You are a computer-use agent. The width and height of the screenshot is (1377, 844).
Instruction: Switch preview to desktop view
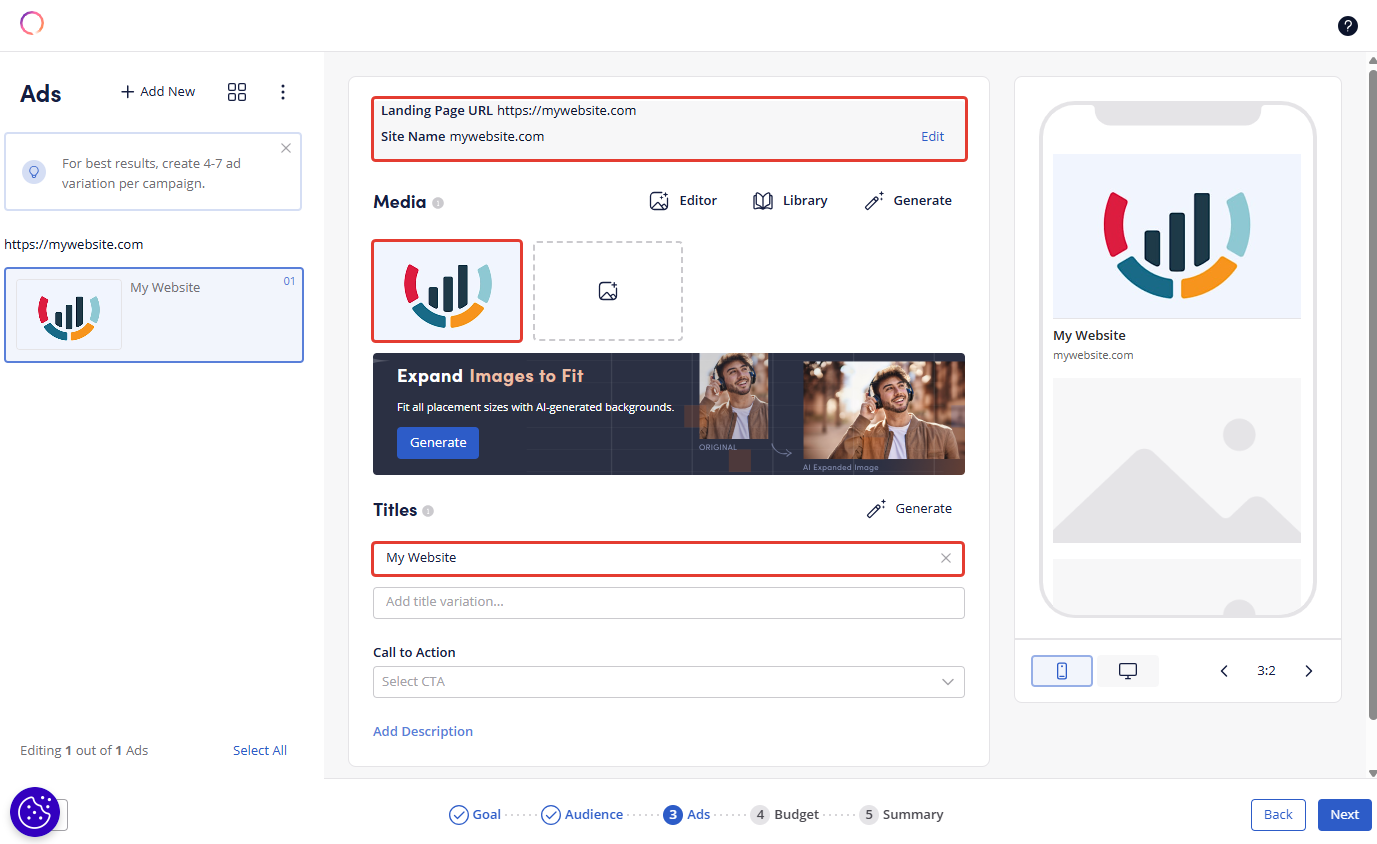[x=1127, y=671]
